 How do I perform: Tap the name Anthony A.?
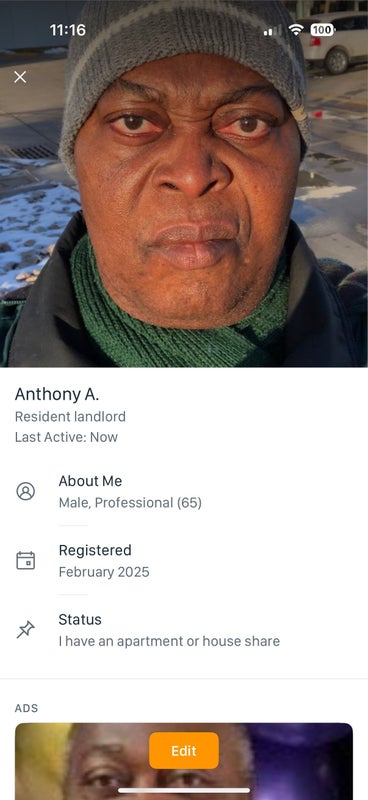[57, 394]
